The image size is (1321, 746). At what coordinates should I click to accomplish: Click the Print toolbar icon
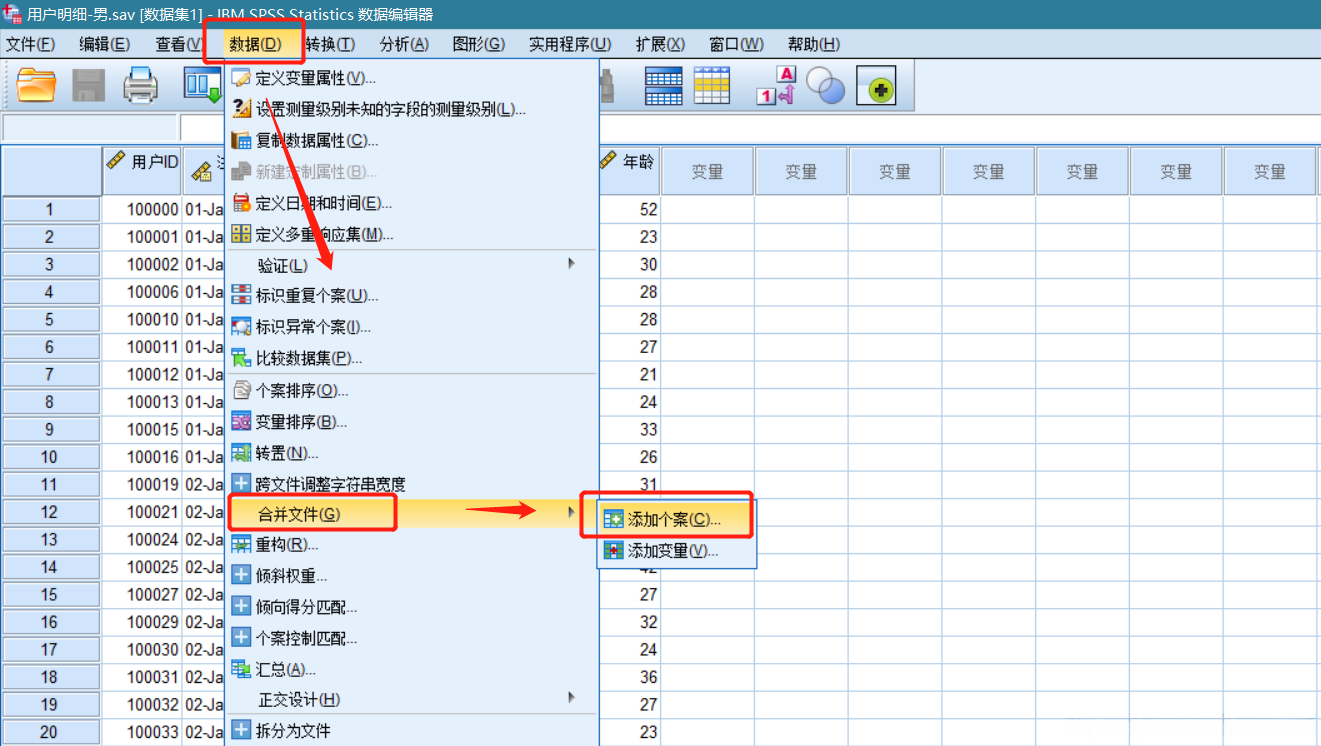141,85
